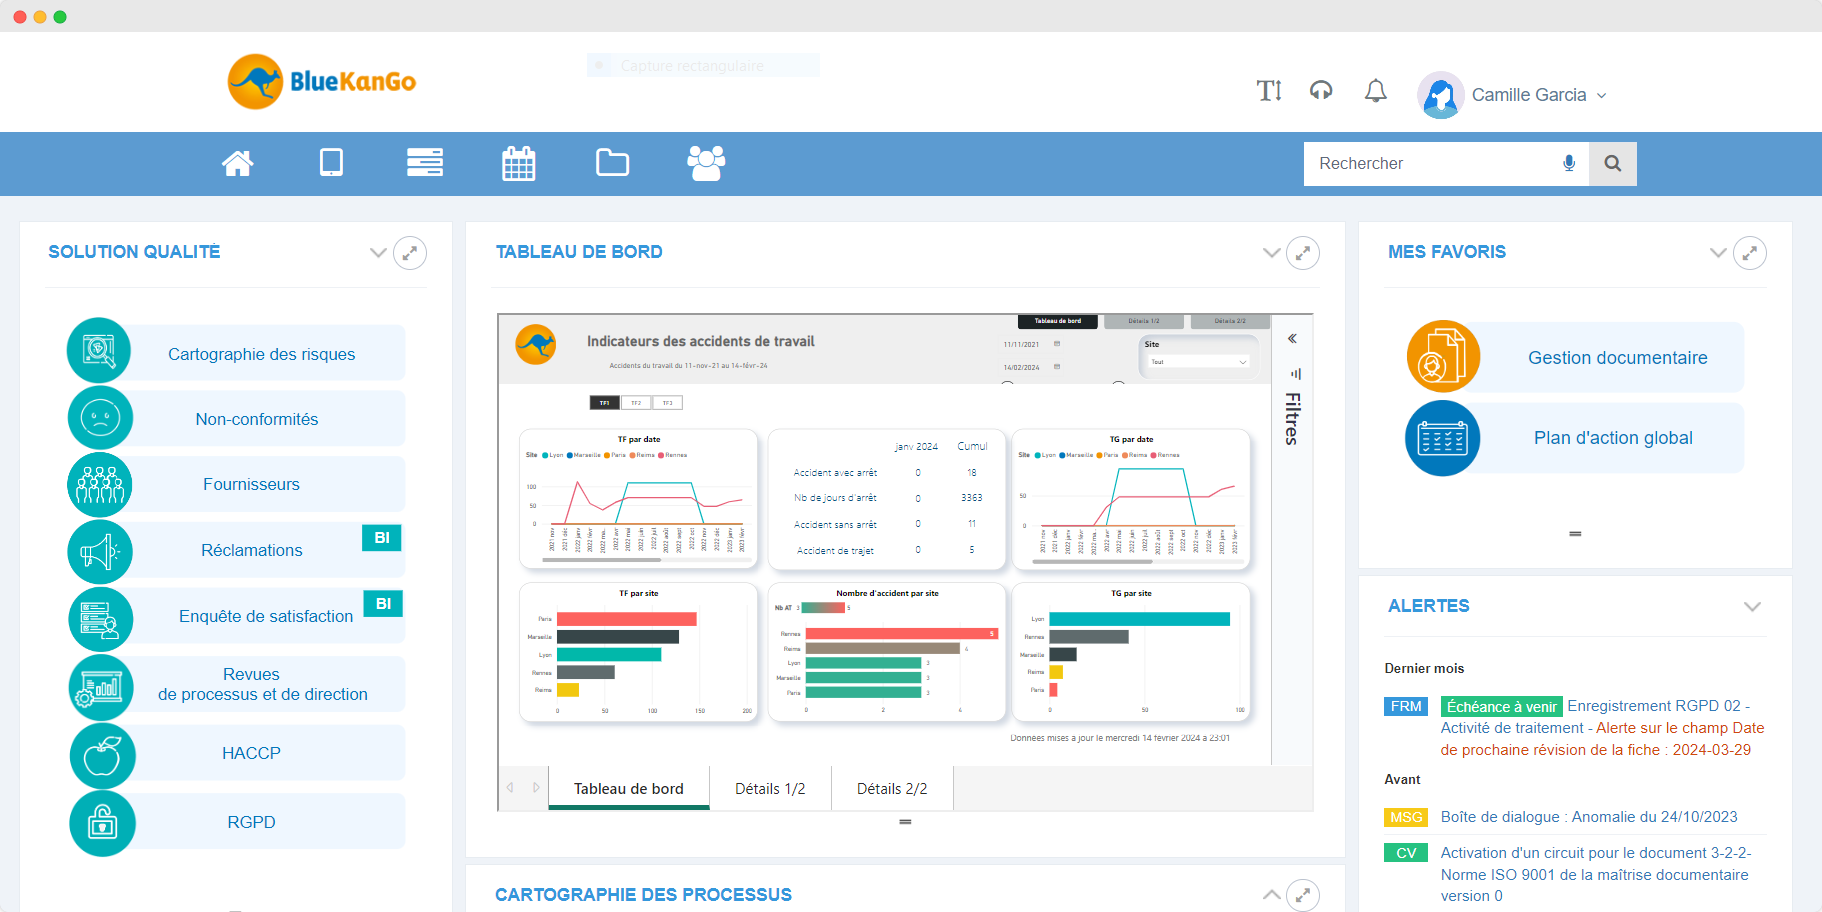Switch to the Détails 1/2 tab
This screenshot has height=912, width=1822.
click(x=770, y=789)
